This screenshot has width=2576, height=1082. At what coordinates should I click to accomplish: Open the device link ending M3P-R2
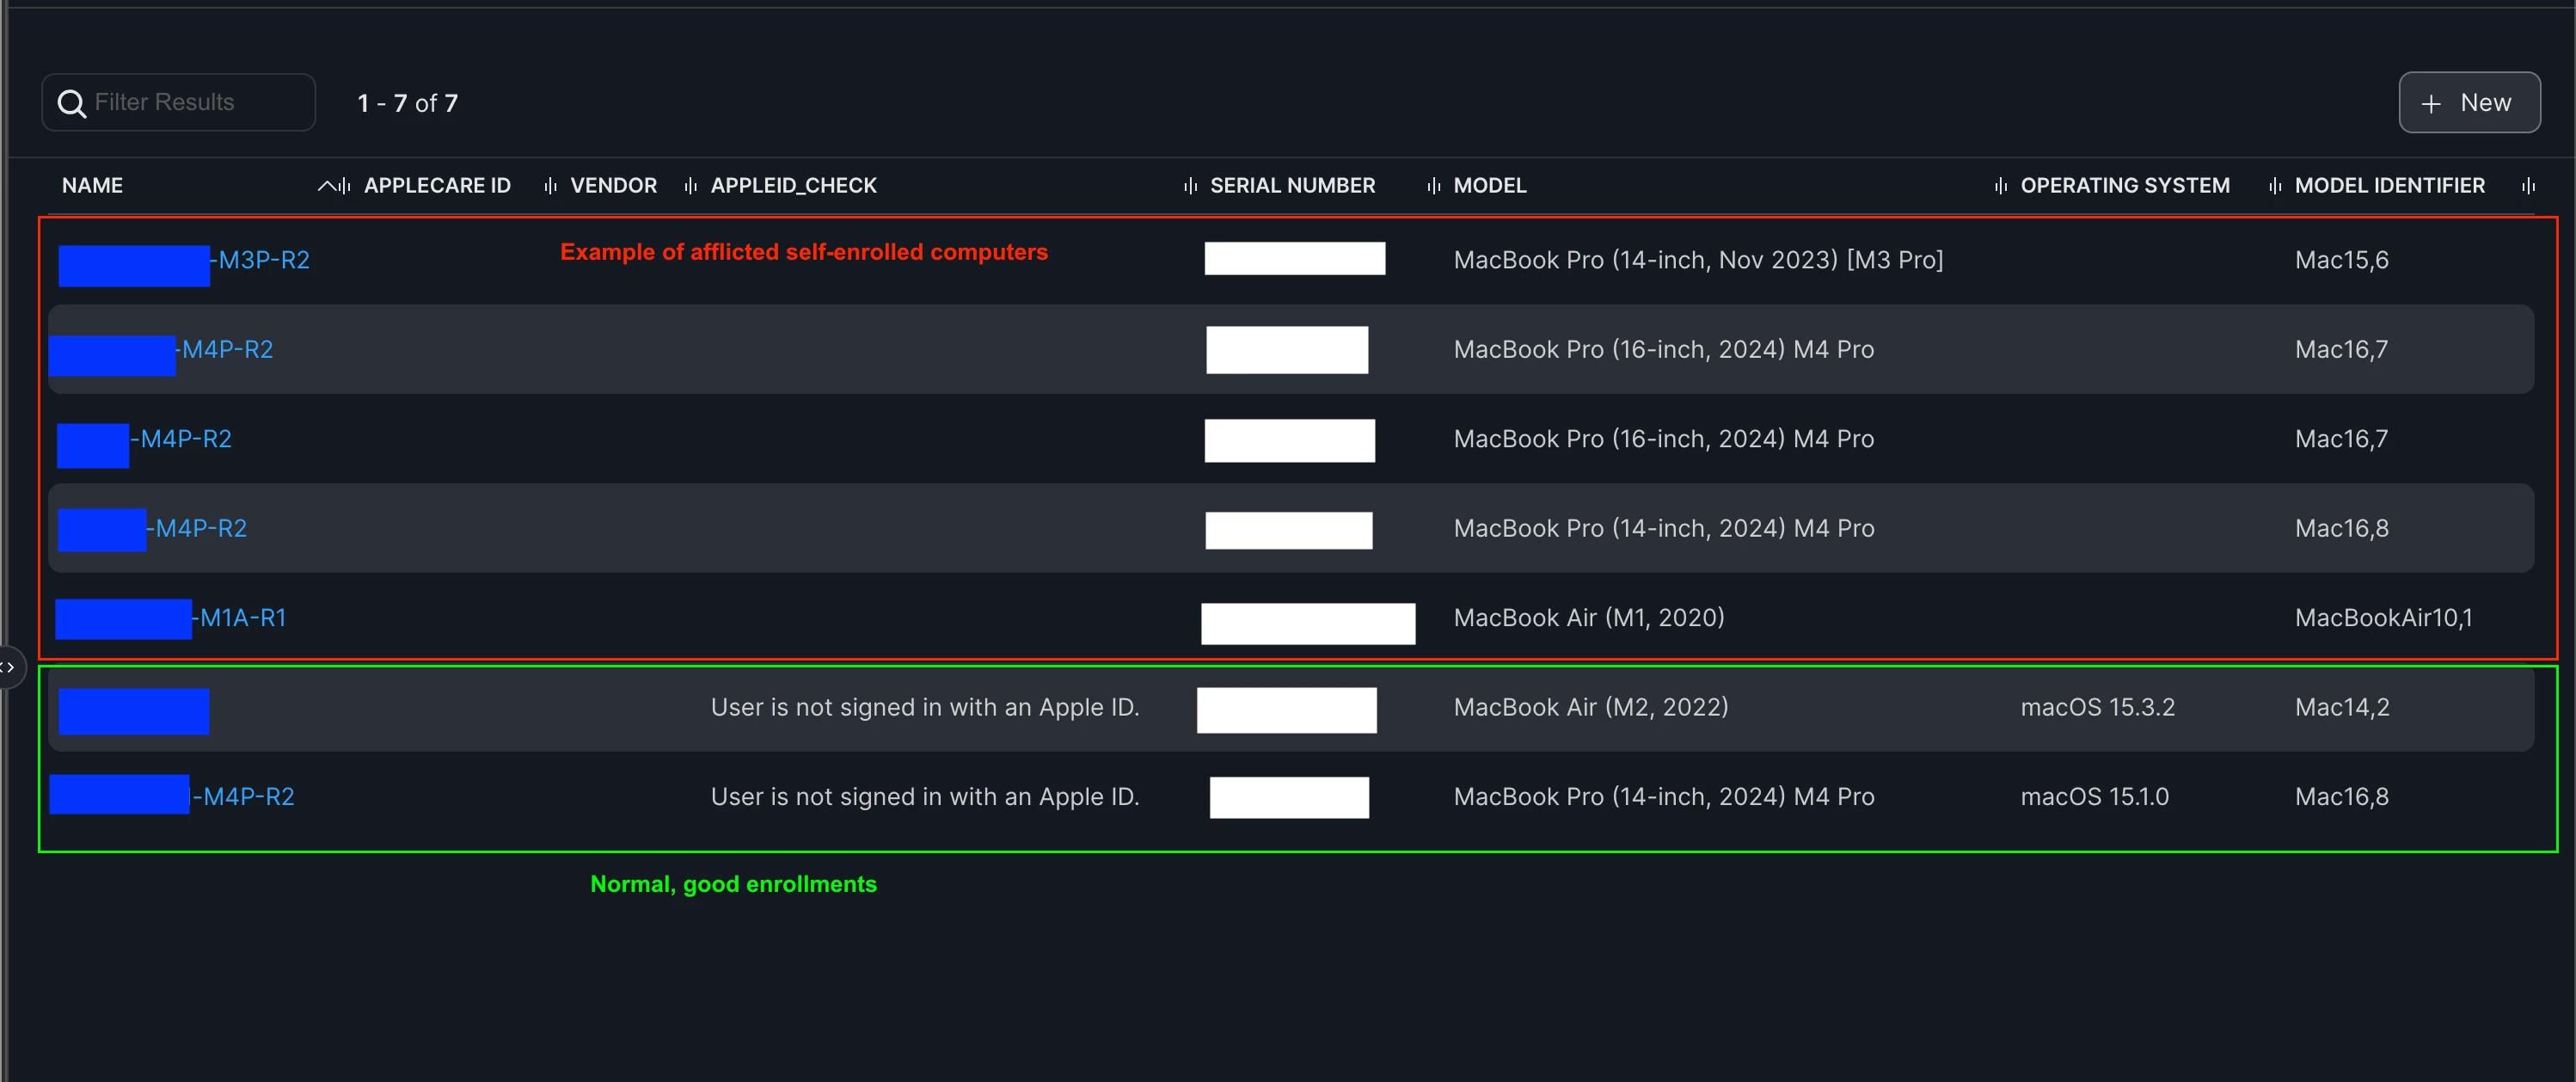click(264, 260)
